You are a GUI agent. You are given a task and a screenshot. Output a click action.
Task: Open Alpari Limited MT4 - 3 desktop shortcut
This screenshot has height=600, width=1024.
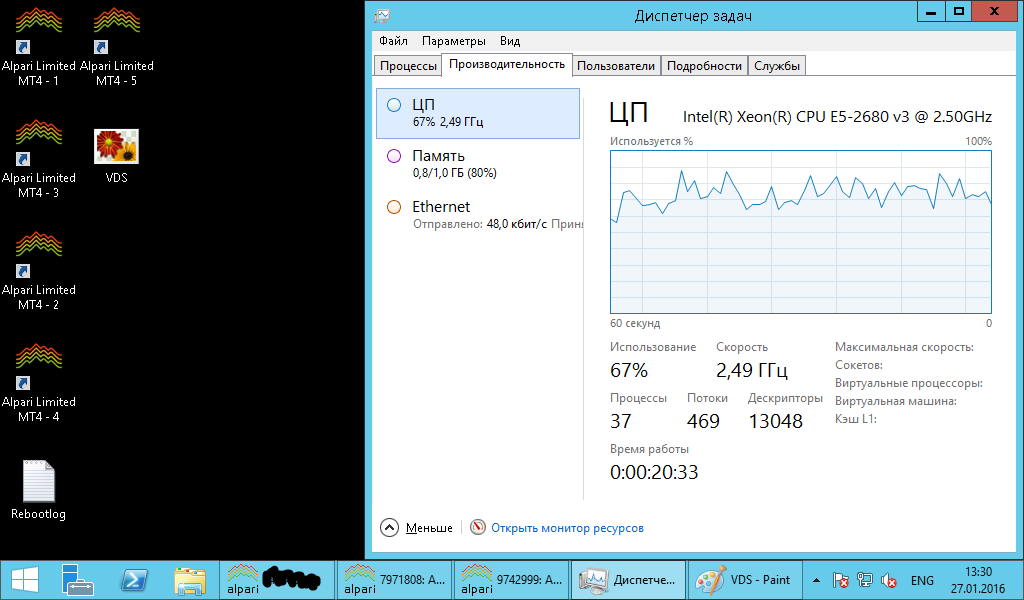[x=39, y=159]
